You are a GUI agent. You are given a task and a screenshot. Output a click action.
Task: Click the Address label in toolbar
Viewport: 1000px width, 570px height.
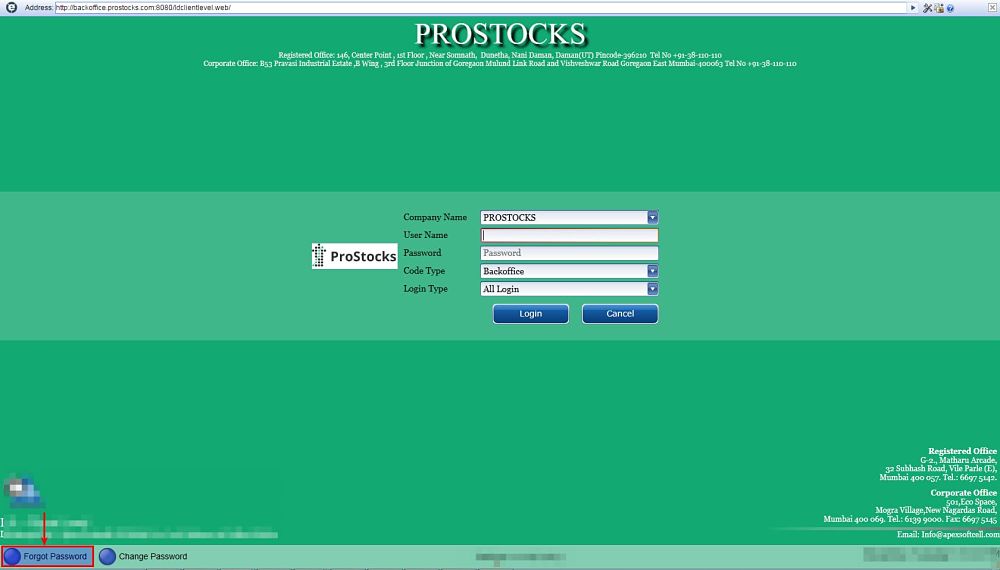click(x=38, y=8)
